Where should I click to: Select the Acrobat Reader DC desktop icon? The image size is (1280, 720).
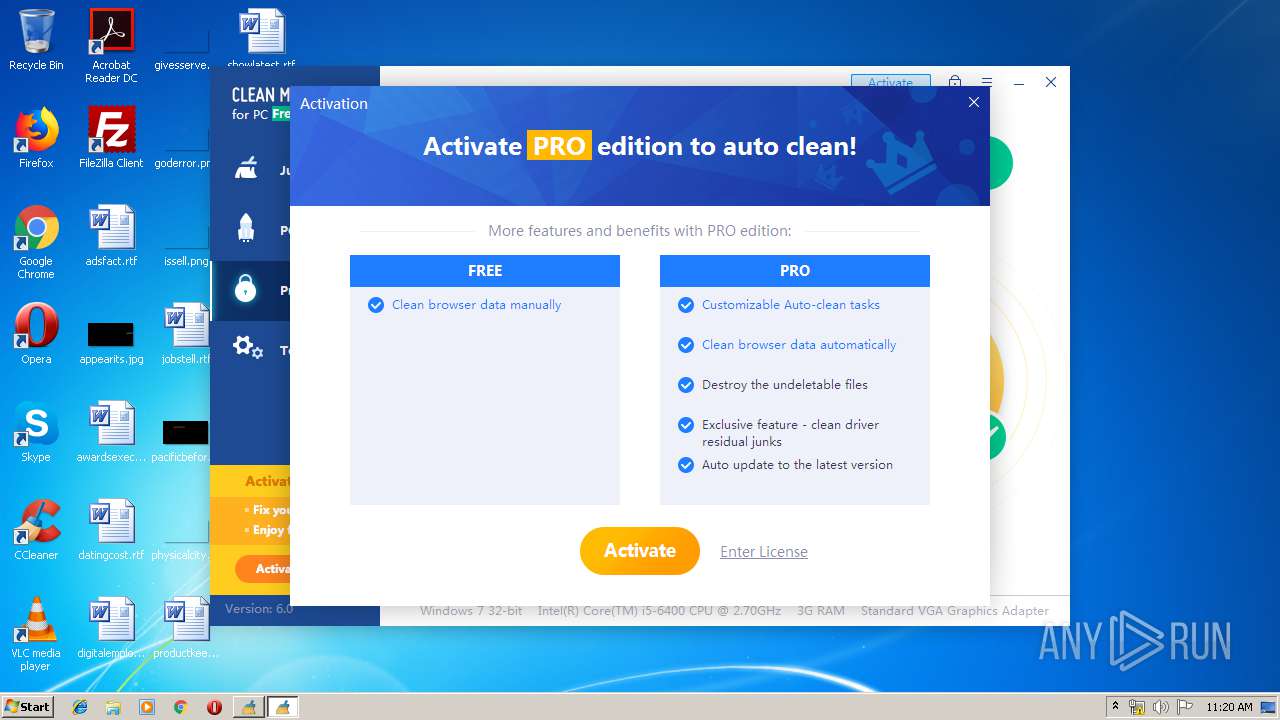[111, 46]
